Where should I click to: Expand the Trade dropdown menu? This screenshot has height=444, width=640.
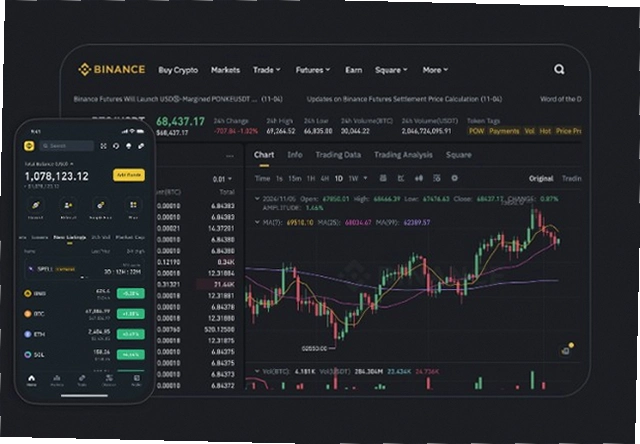tap(267, 70)
